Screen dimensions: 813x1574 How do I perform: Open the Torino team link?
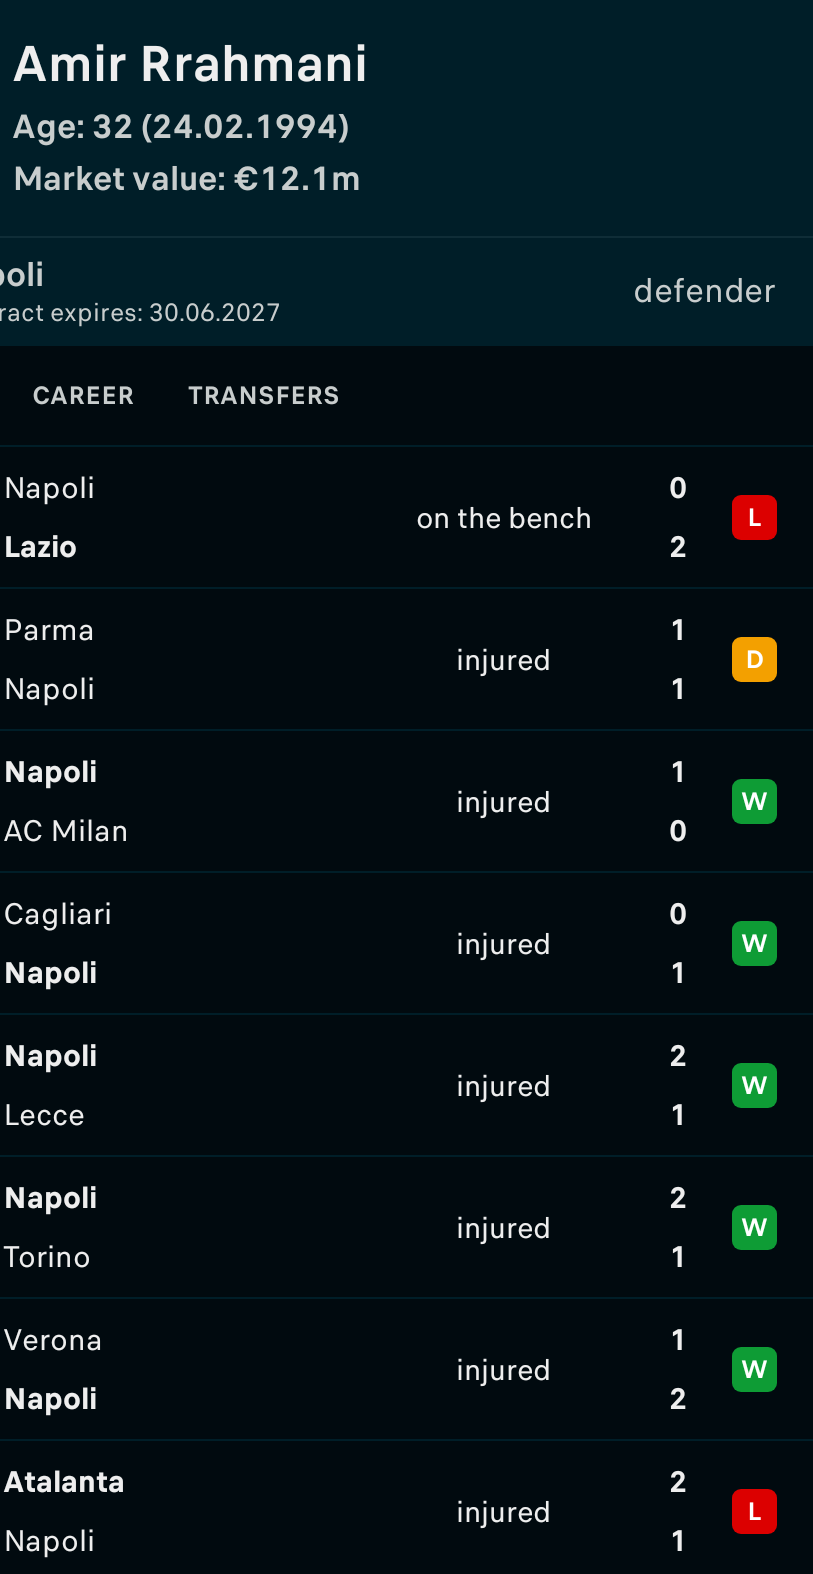[47, 1257]
